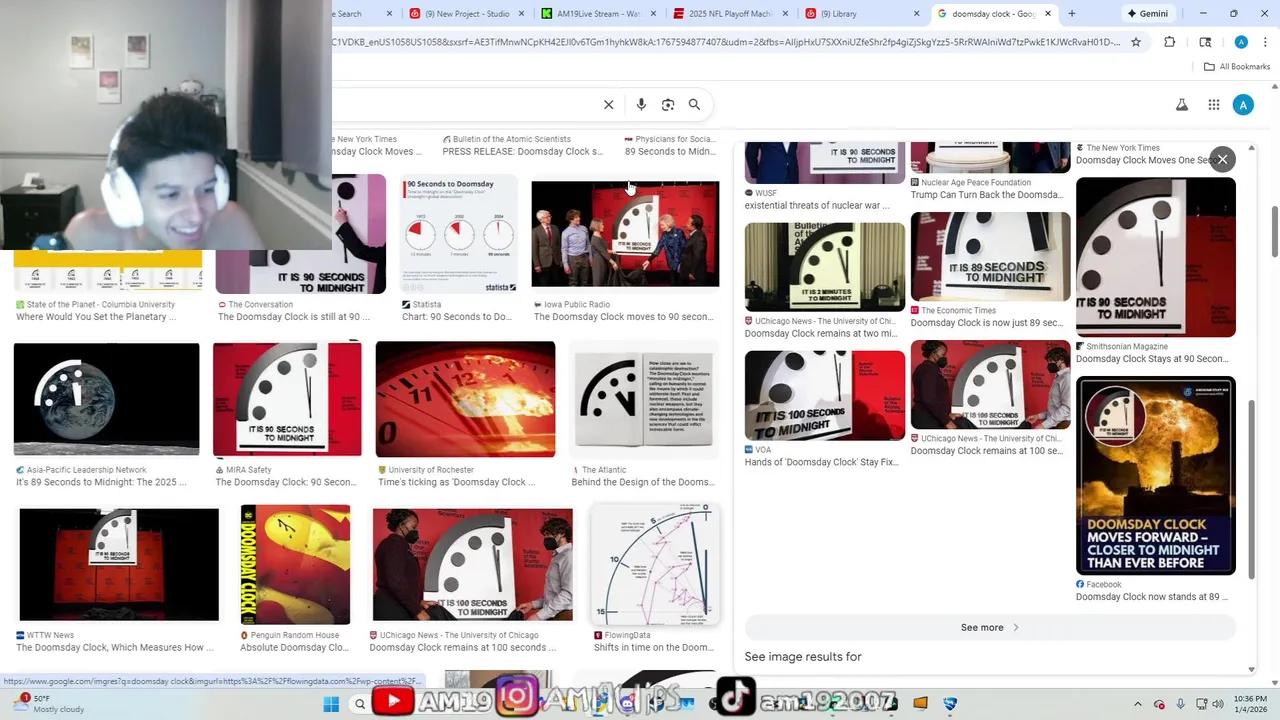Screen dimensions: 1280x720
Task: Click the 'Nuclear Age Peace Foundation' source label
Action: pos(976,183)
